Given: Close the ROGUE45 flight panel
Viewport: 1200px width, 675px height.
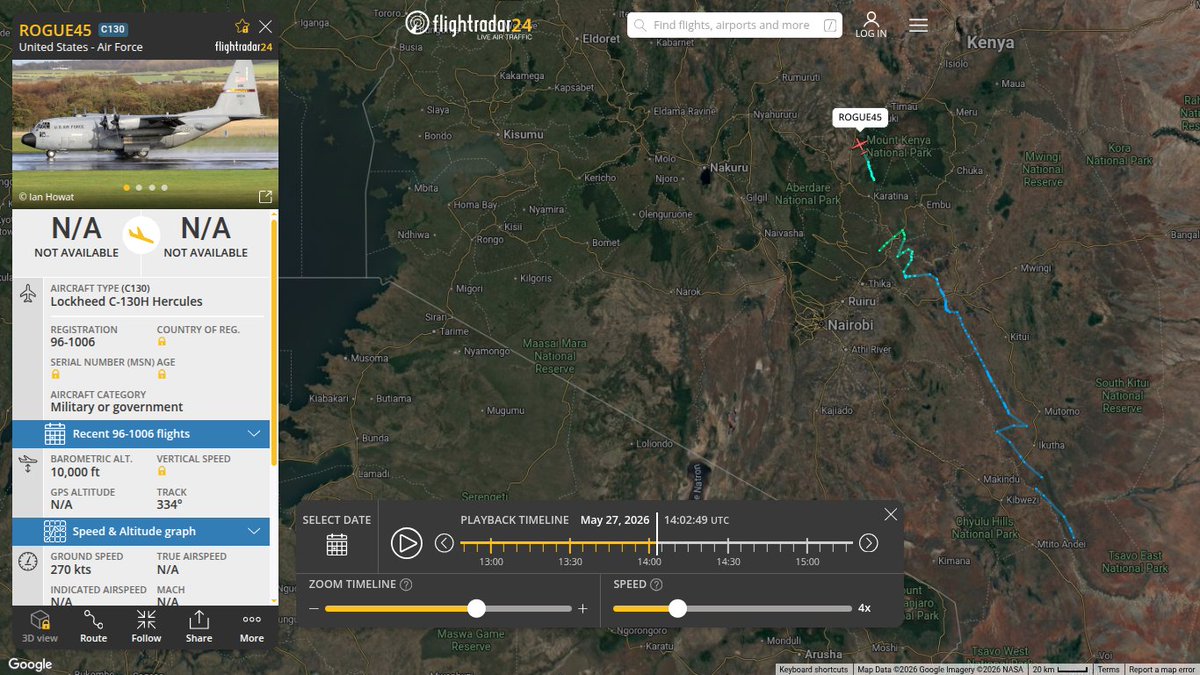Looking at the screenshot, I should 265,27.
